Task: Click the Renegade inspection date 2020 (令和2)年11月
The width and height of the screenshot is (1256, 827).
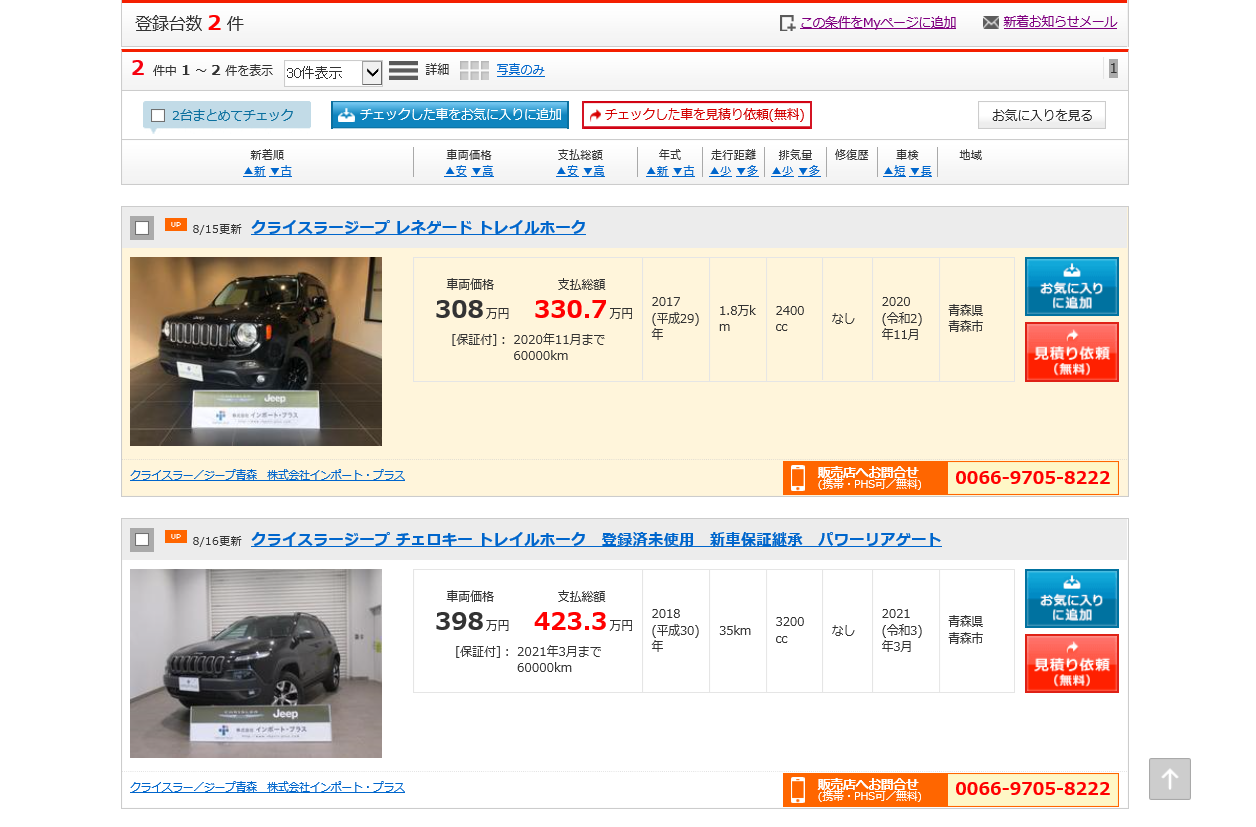Action: [x=902, y=318]
